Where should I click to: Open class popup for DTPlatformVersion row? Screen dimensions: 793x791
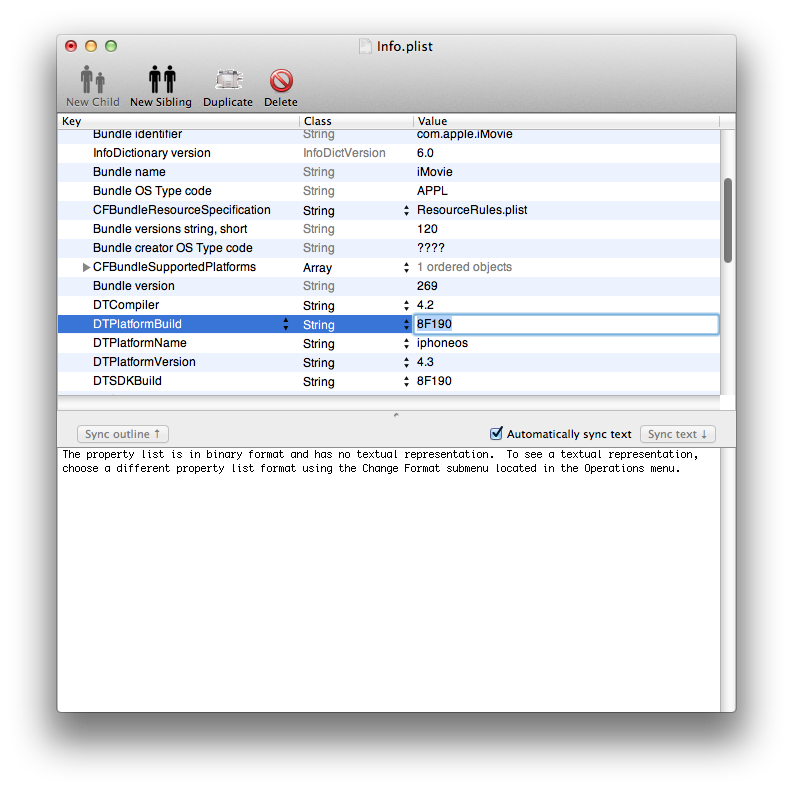point(406,363)
